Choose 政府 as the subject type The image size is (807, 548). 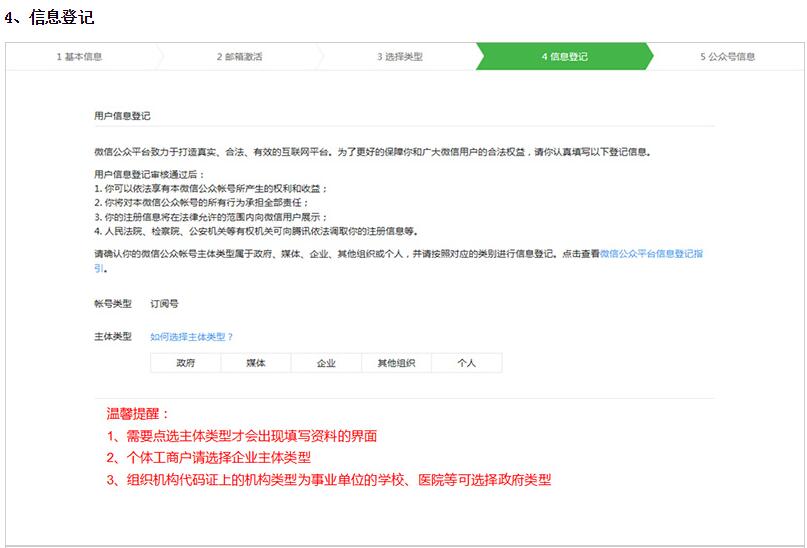click(185, 363)
